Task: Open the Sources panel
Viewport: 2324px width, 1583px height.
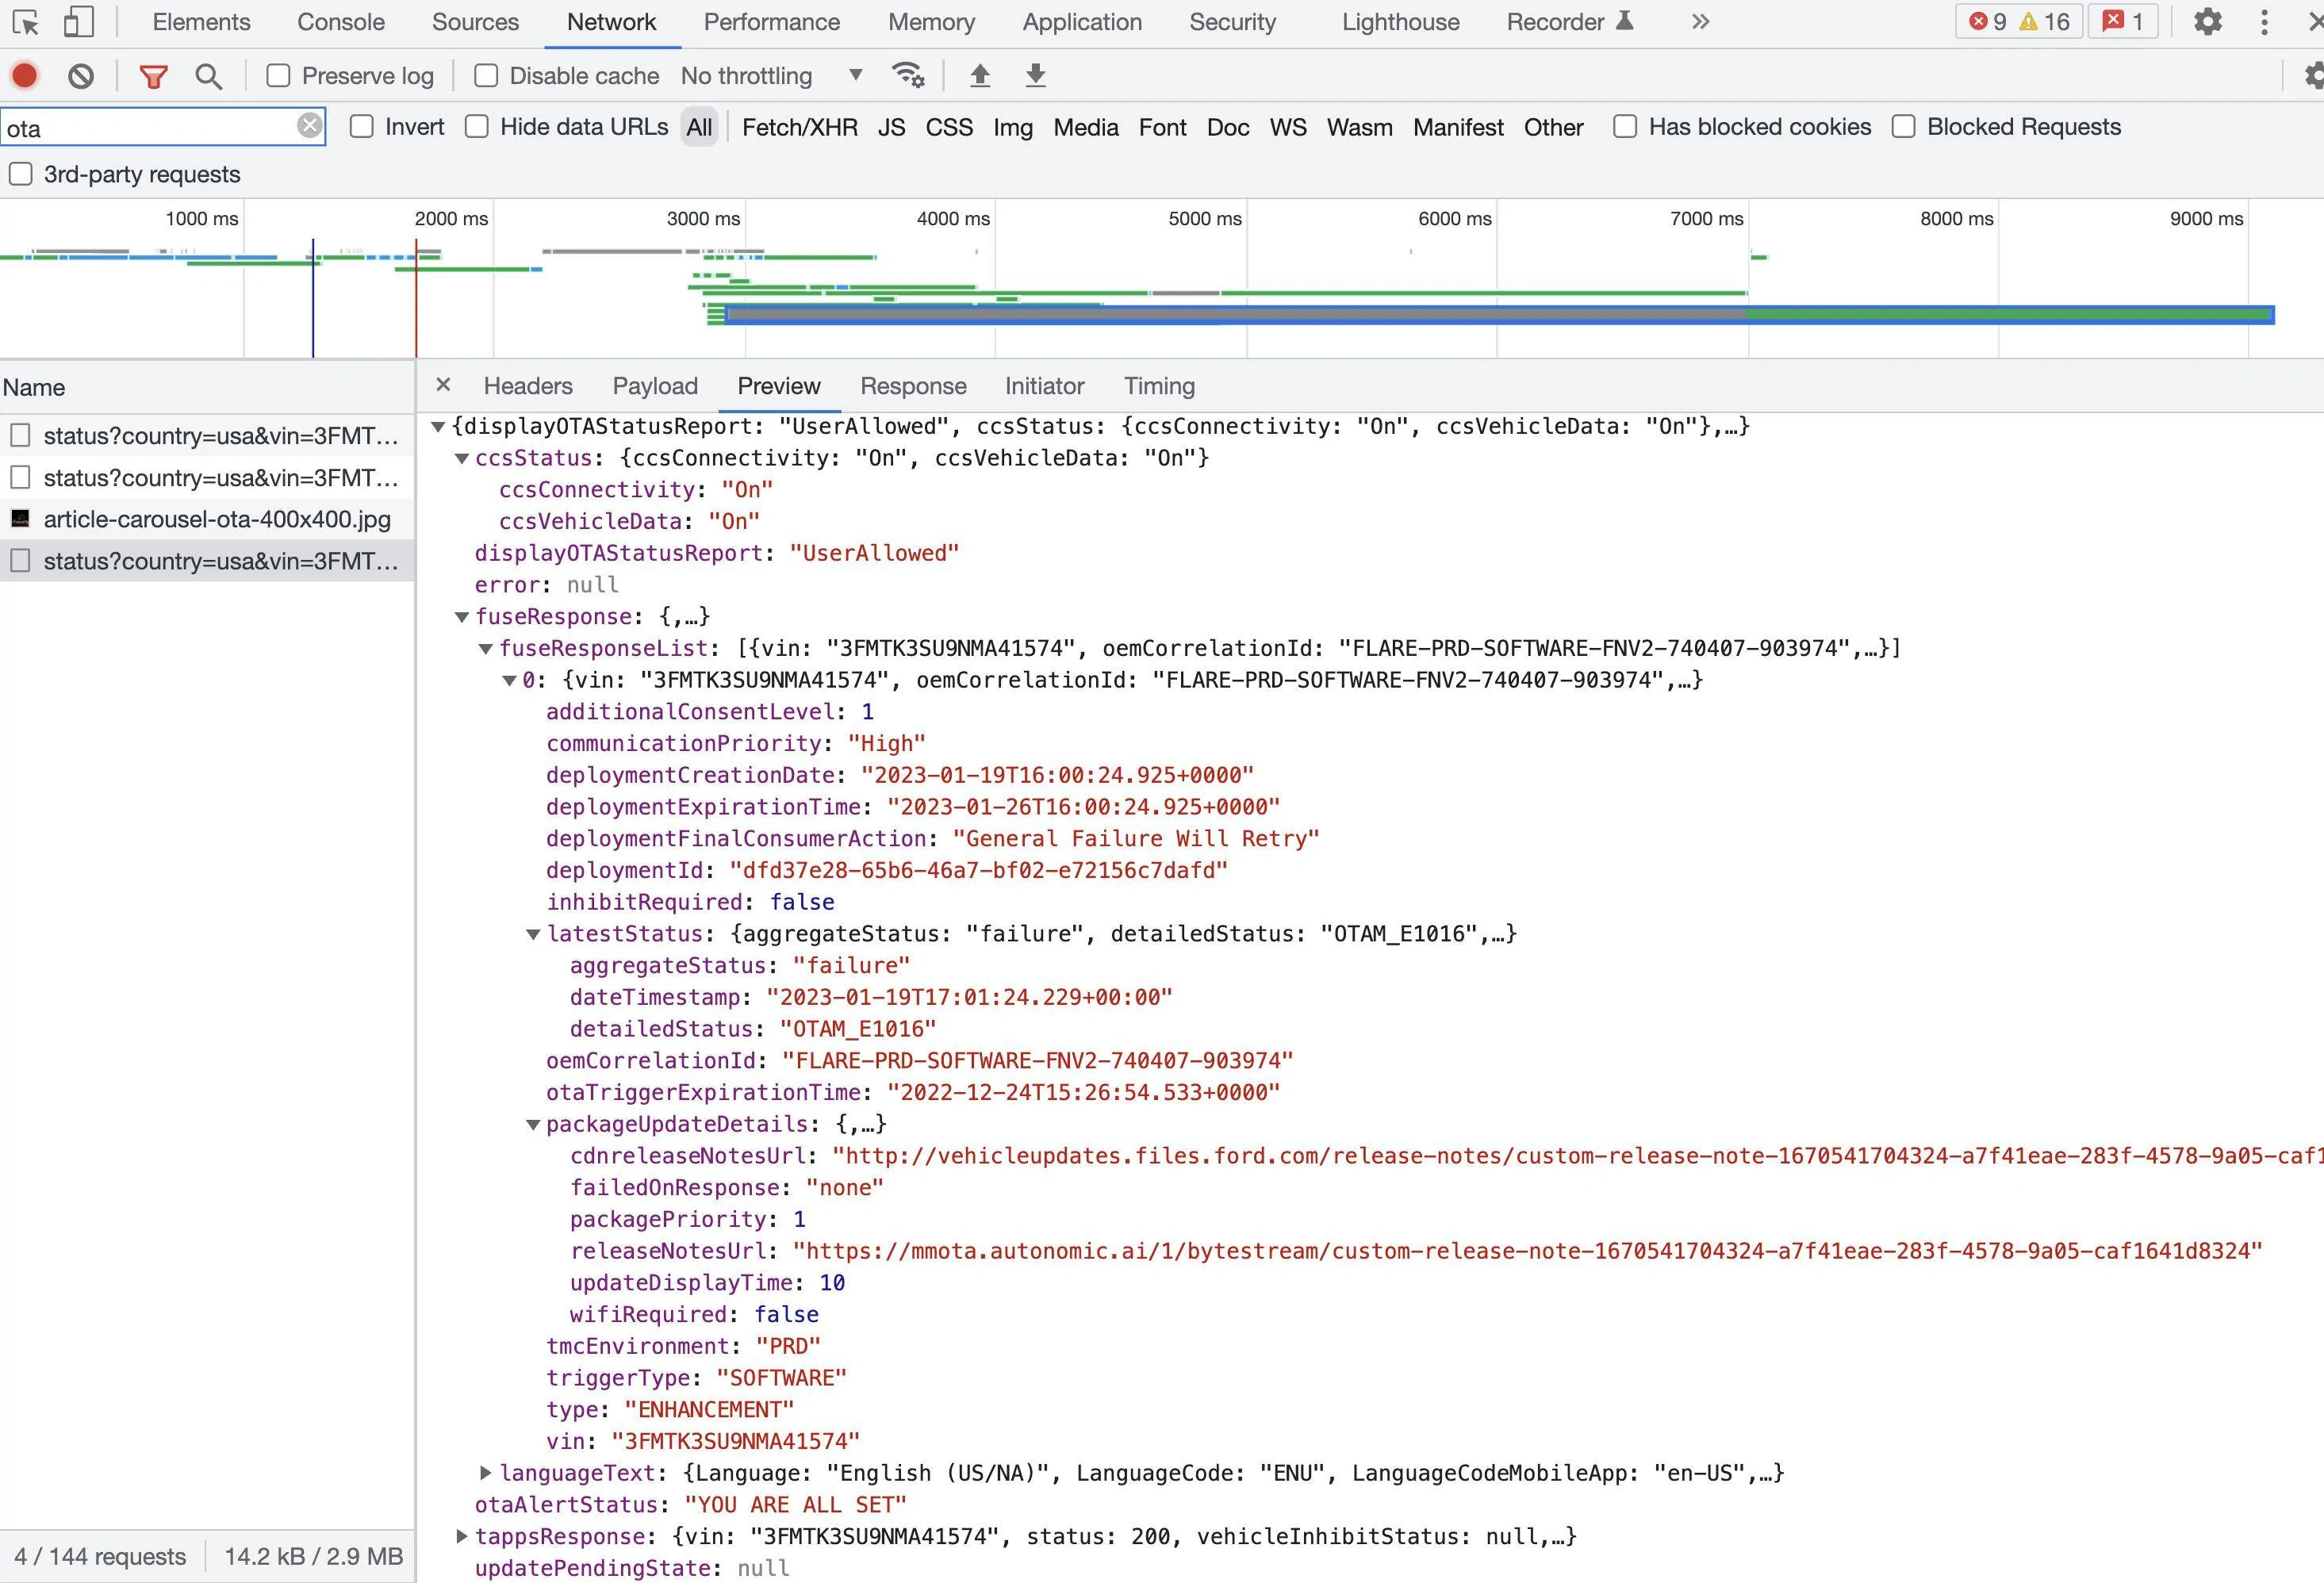Action: (475, 22)
